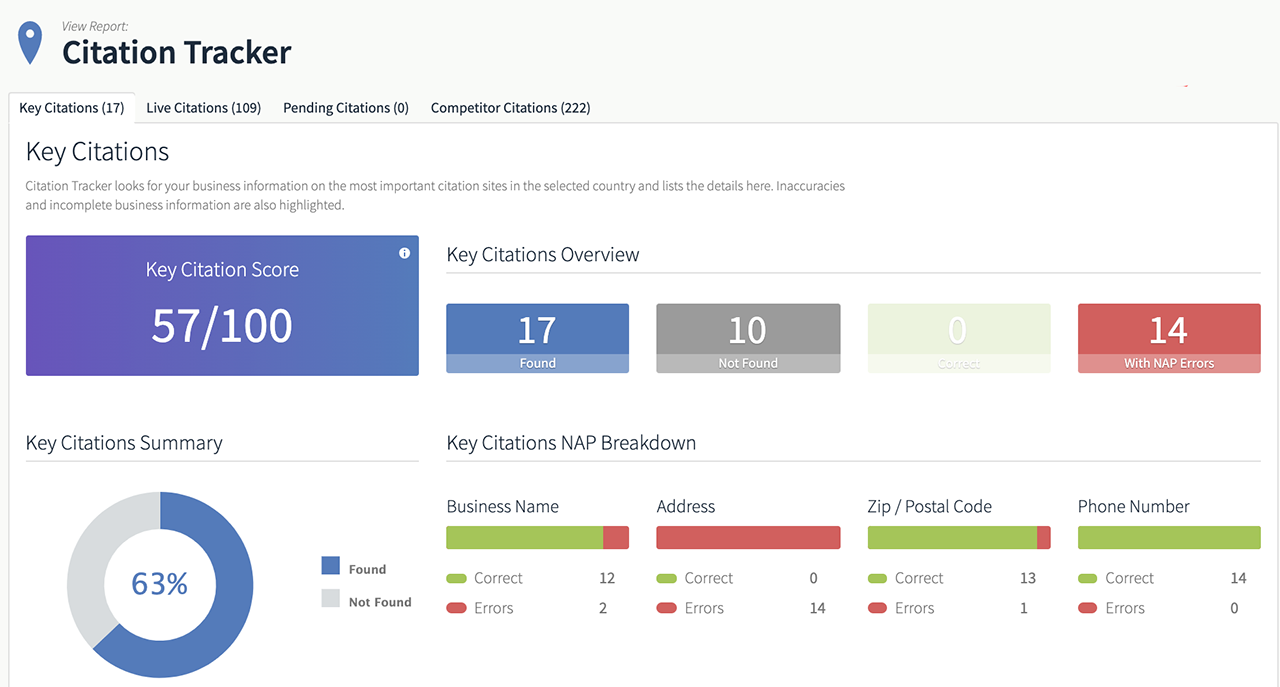Click the With NAP Errors stat box
1280x687 pixels.
1168,338
